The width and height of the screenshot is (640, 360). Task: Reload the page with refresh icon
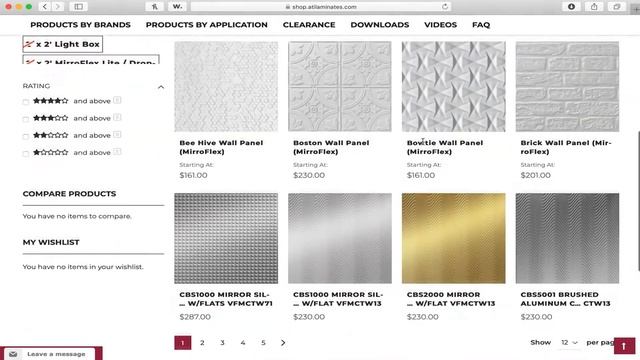tap(445, 7)
